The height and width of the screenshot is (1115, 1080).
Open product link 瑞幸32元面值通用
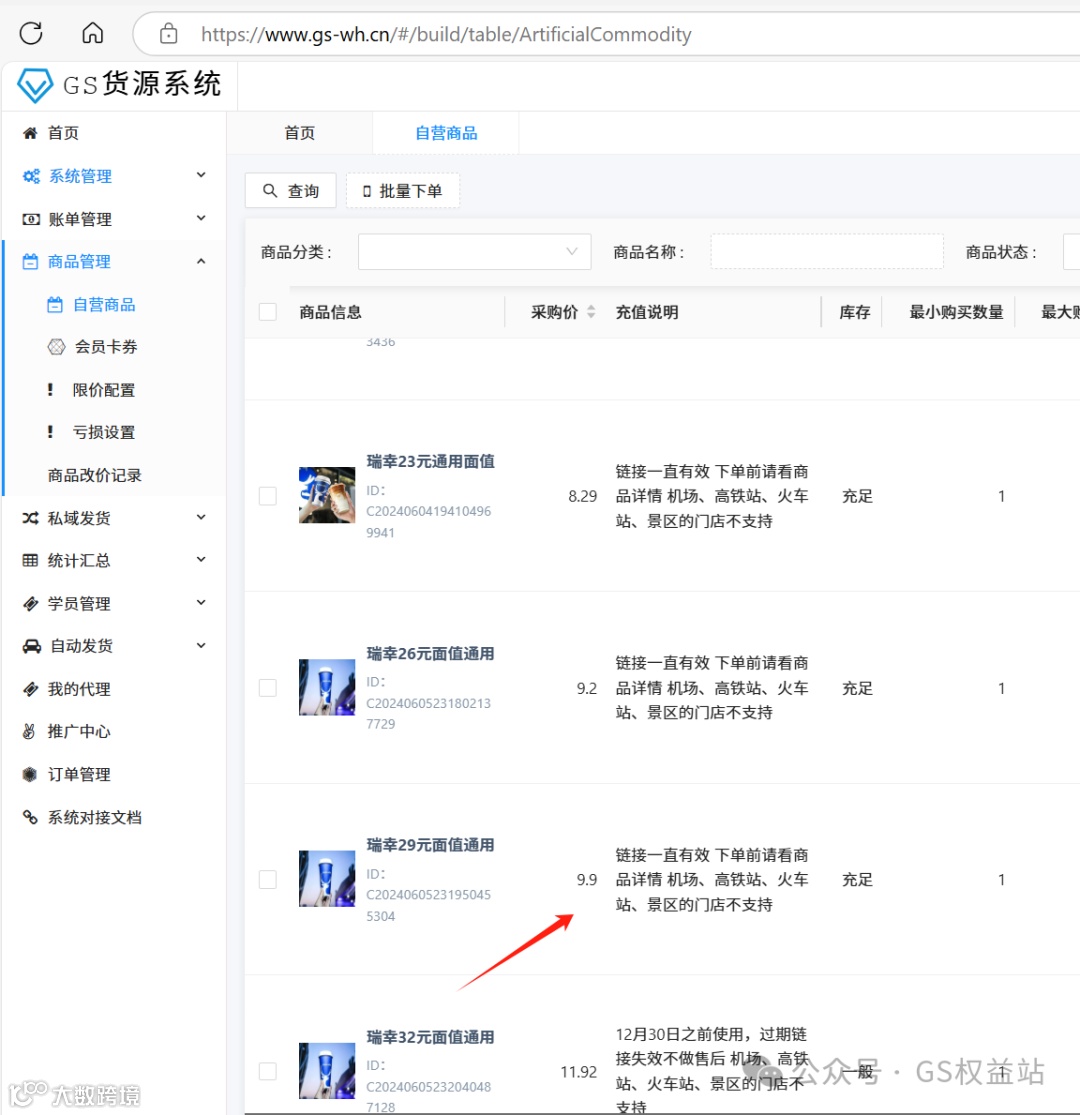coord(430,1037)
